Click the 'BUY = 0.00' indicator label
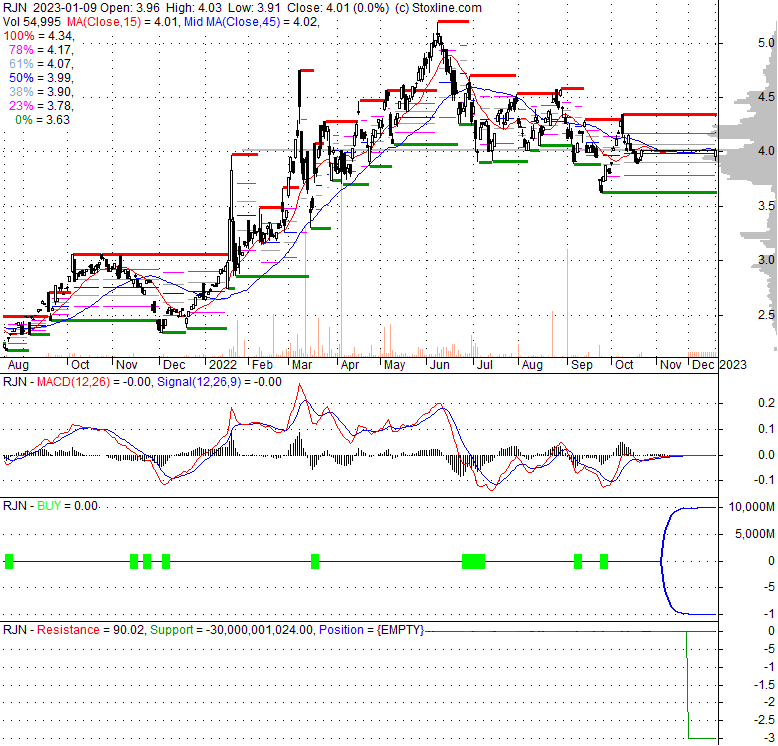This screenshot has height=746, width=778. point(67,505)
